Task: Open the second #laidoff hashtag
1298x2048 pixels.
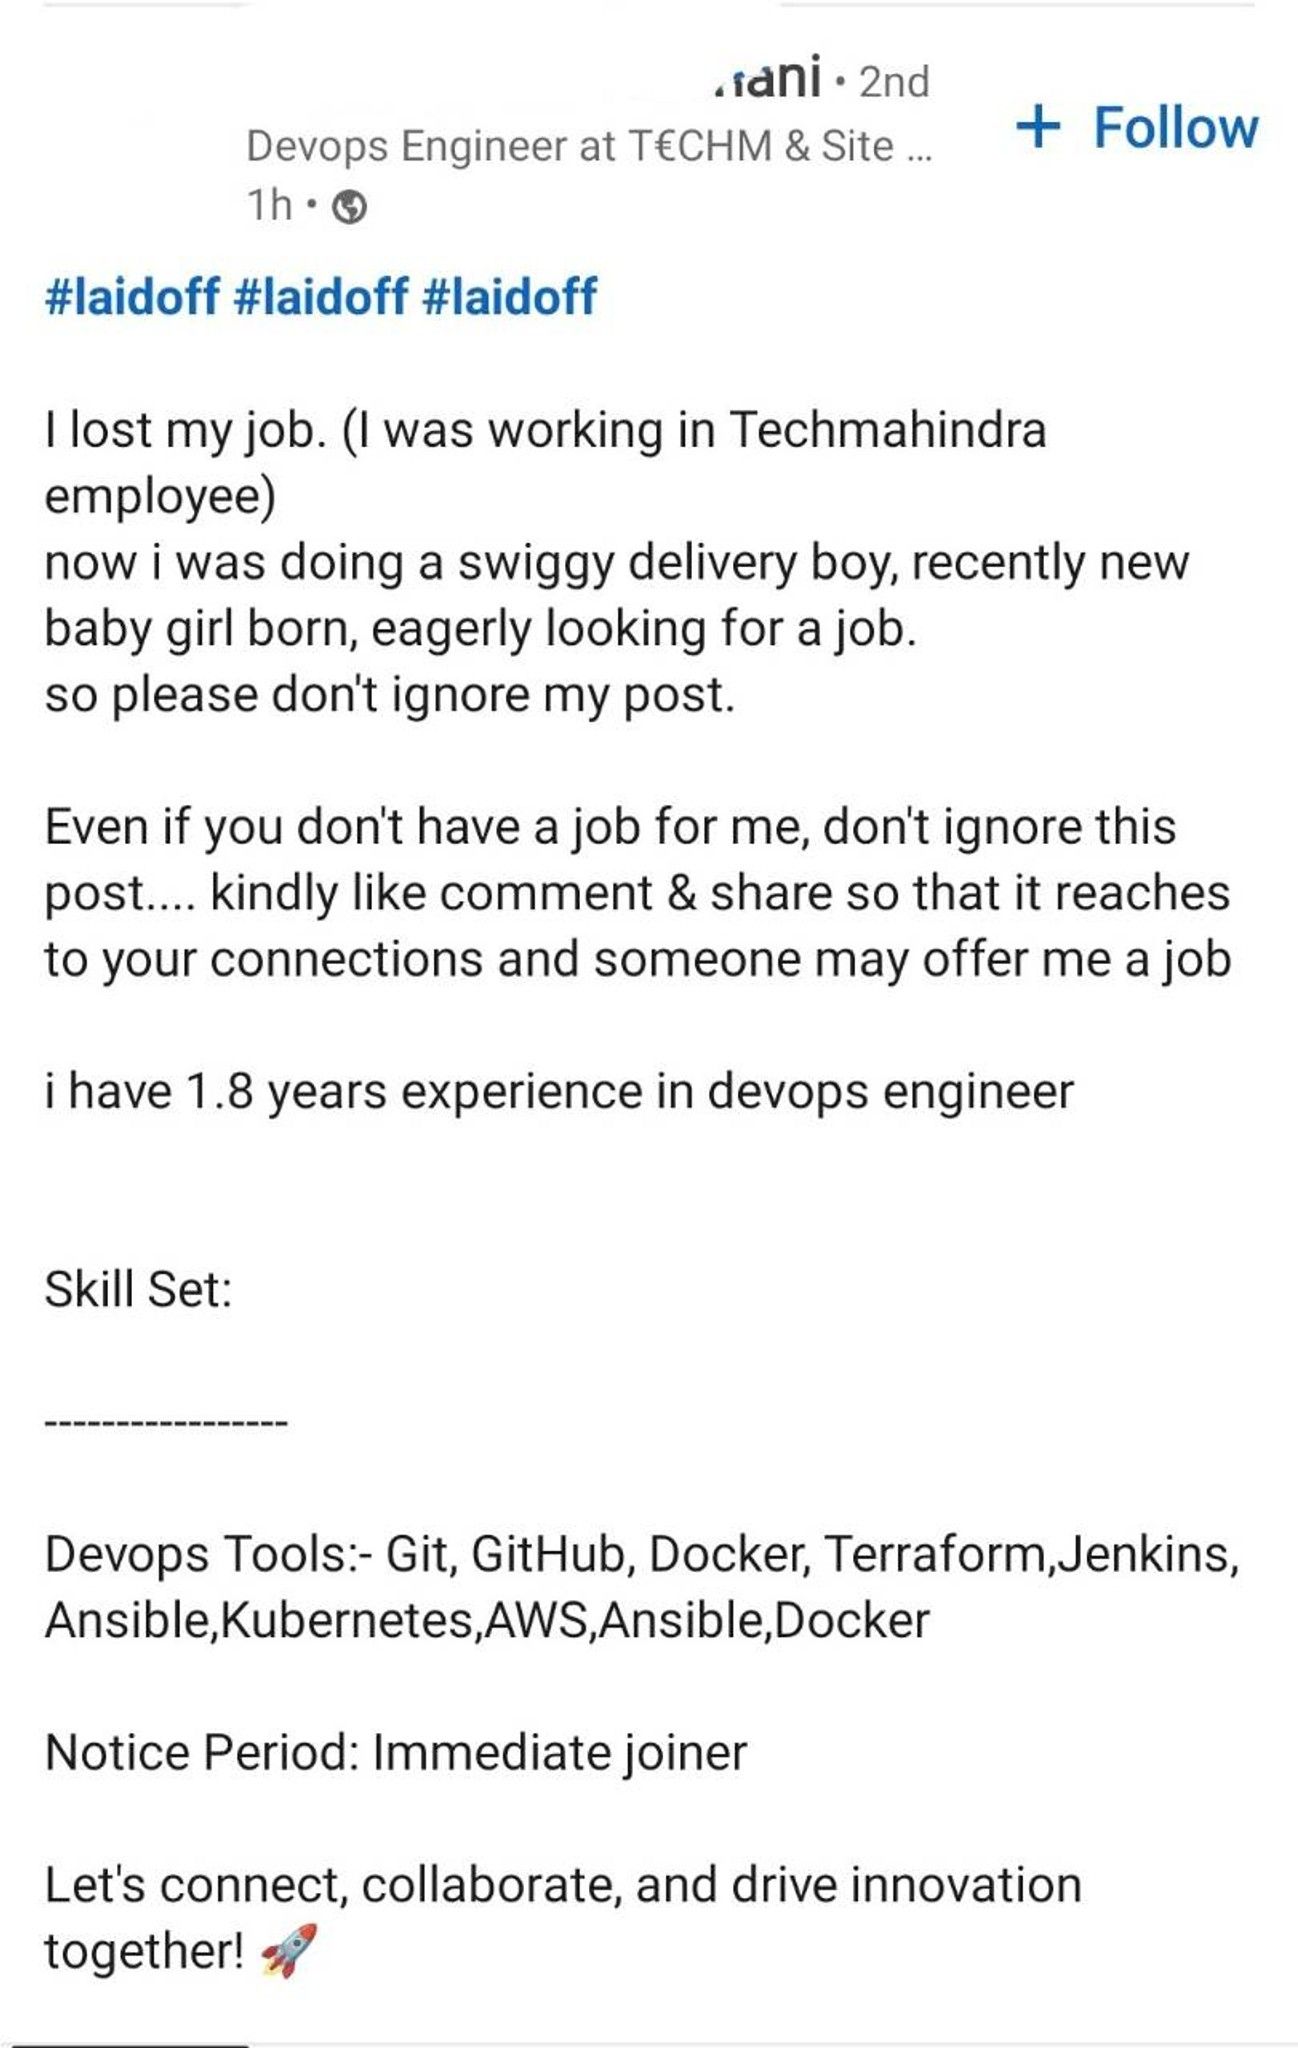Action: [x=321, y=297]
